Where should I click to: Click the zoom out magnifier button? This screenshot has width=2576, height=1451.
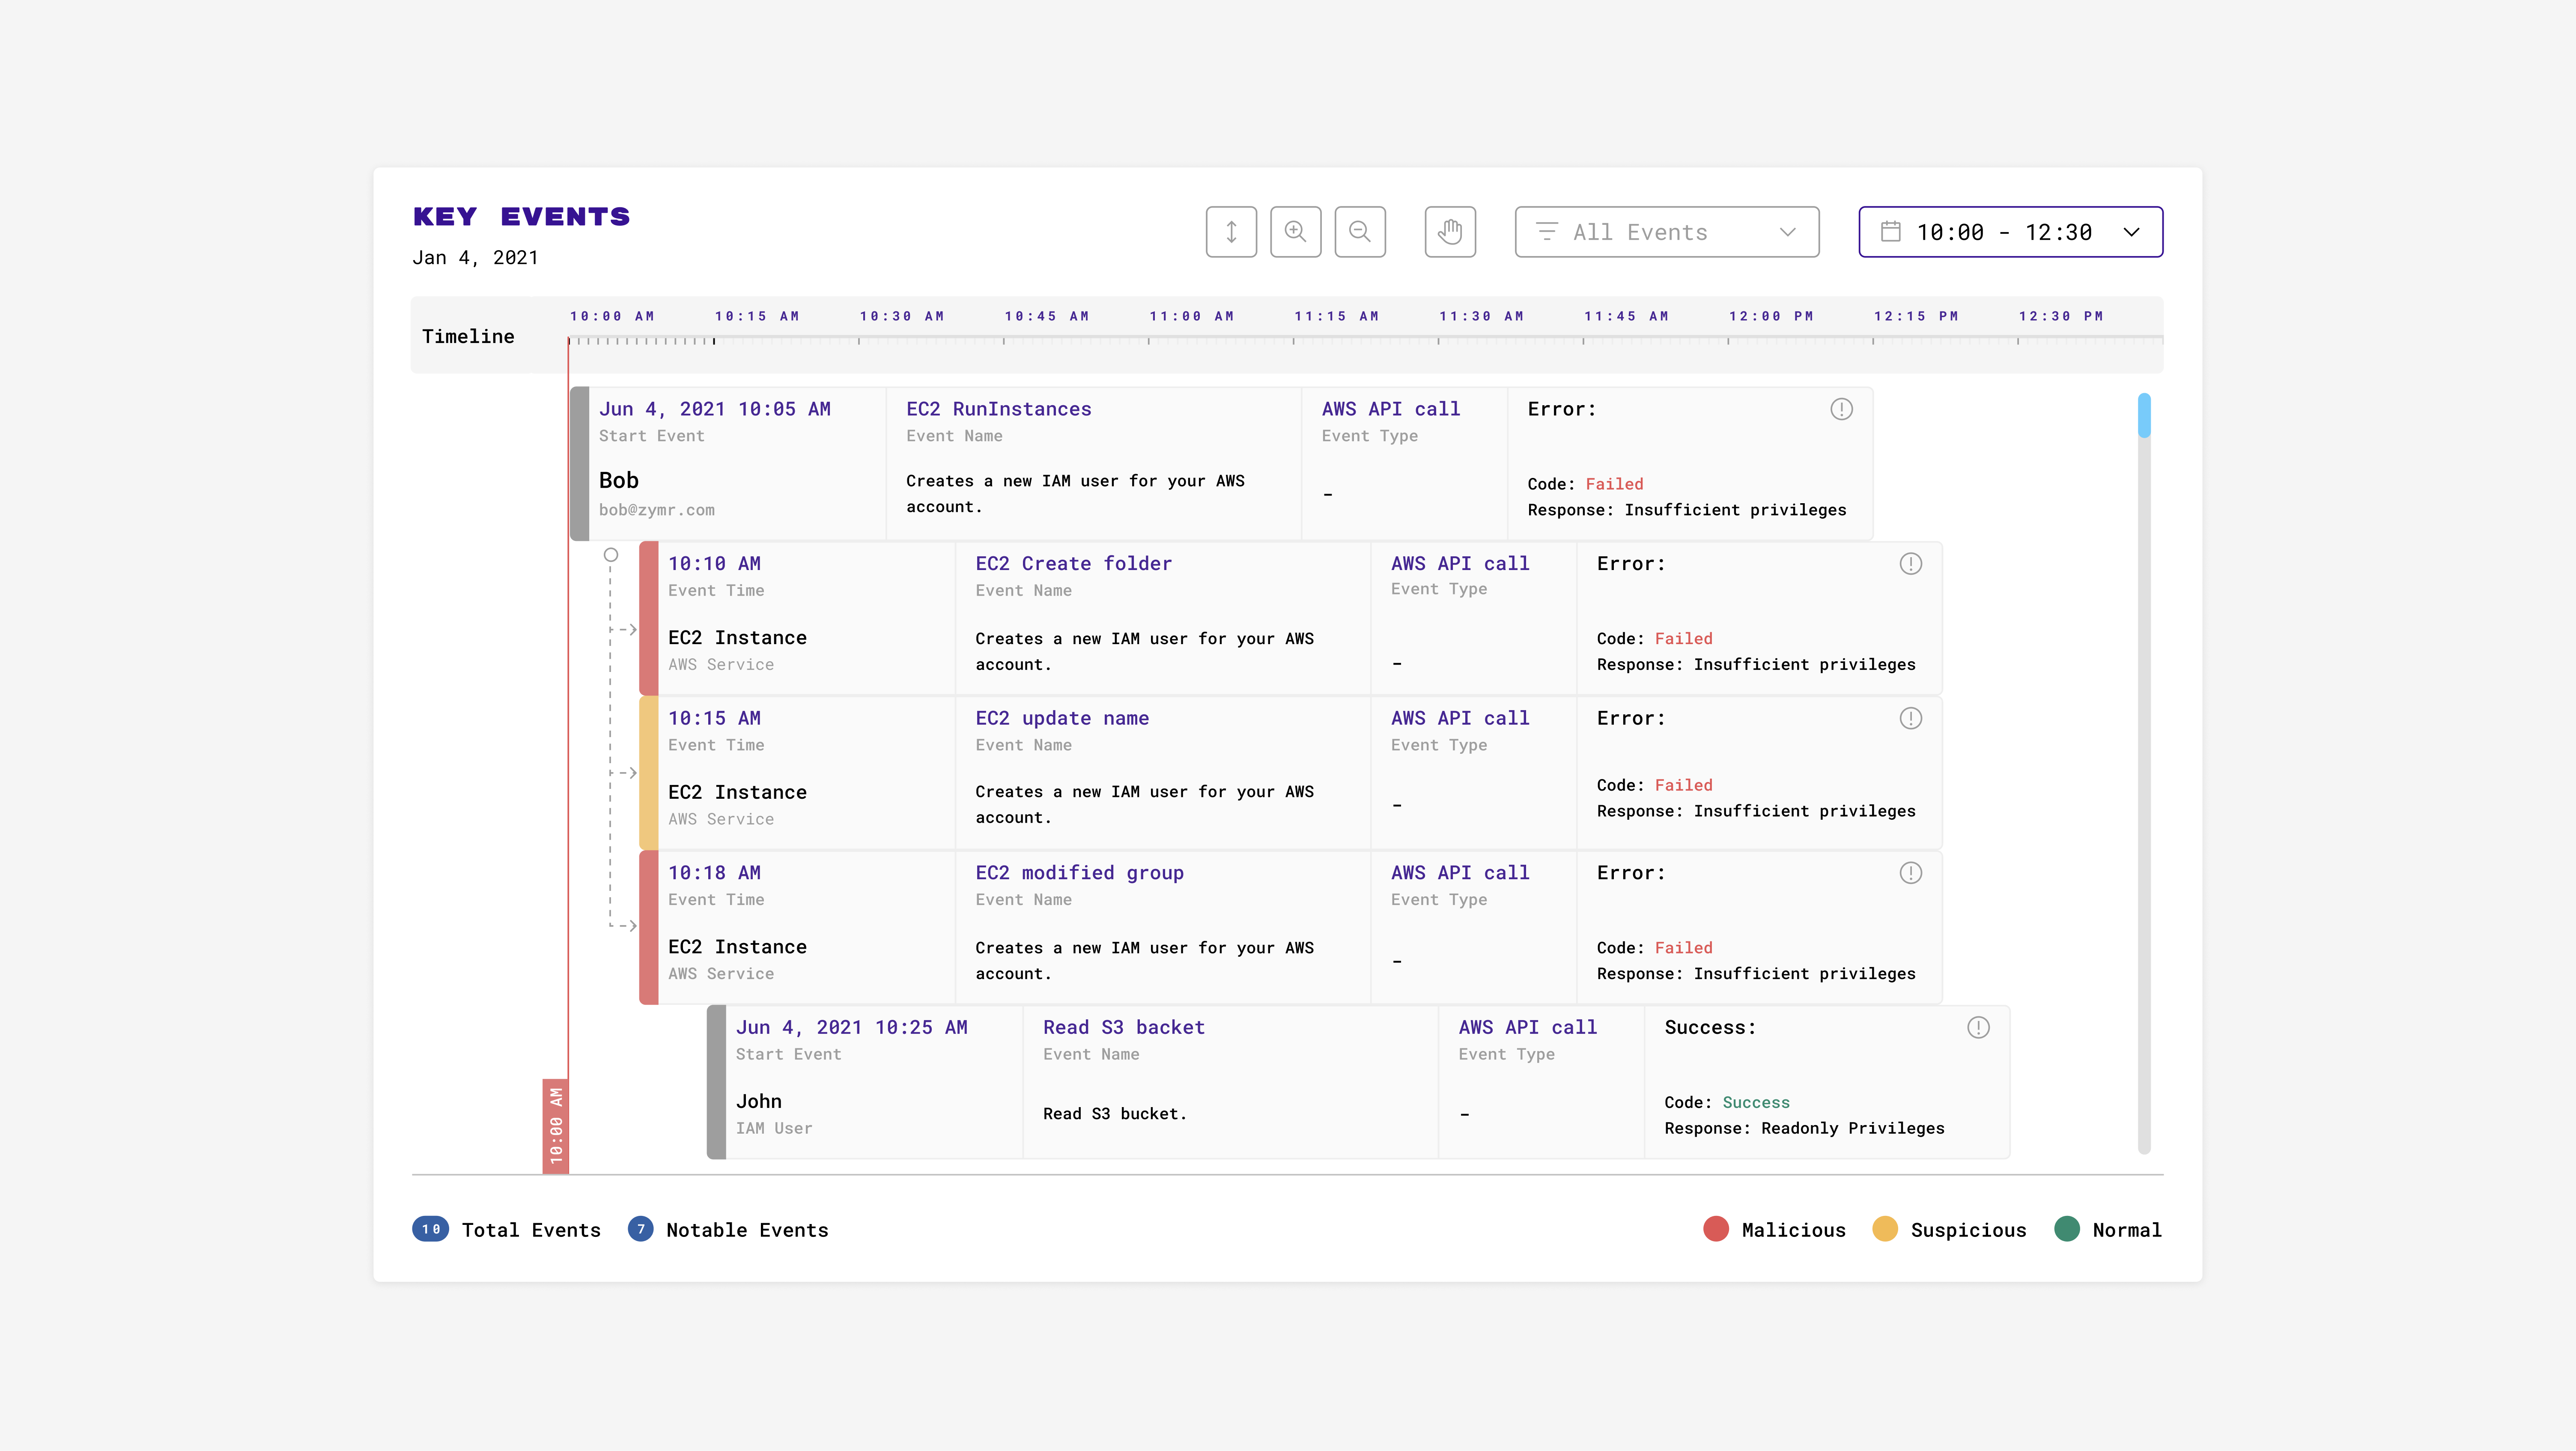(x=1360, y=232)
